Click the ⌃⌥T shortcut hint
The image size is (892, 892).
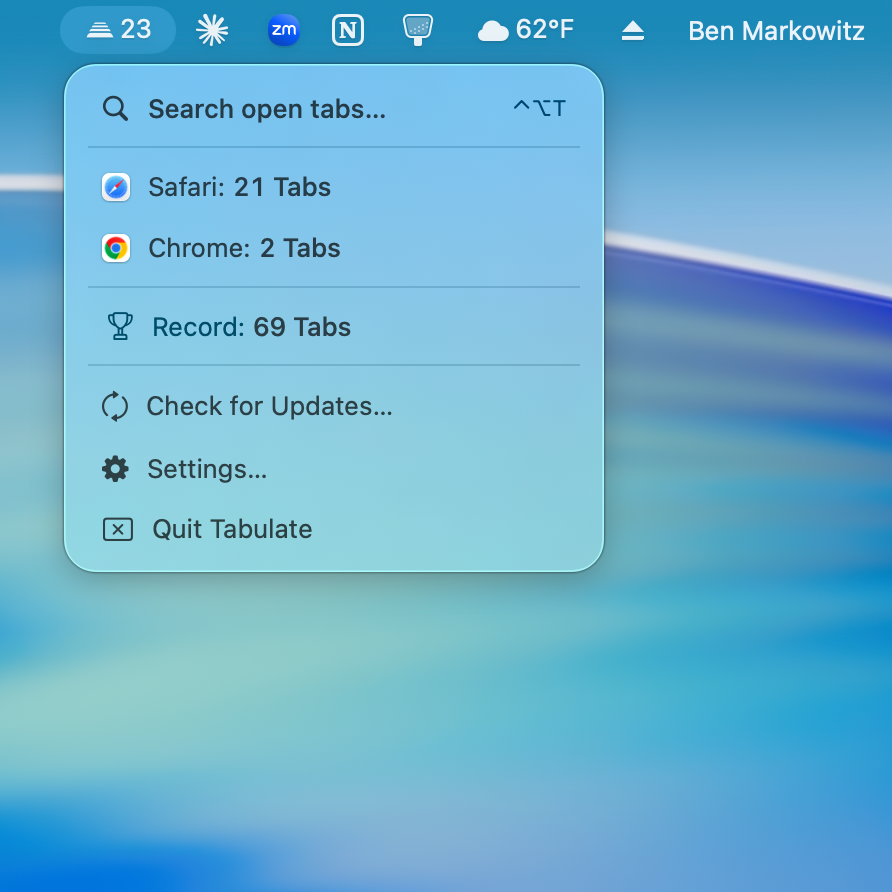(539, 108)
